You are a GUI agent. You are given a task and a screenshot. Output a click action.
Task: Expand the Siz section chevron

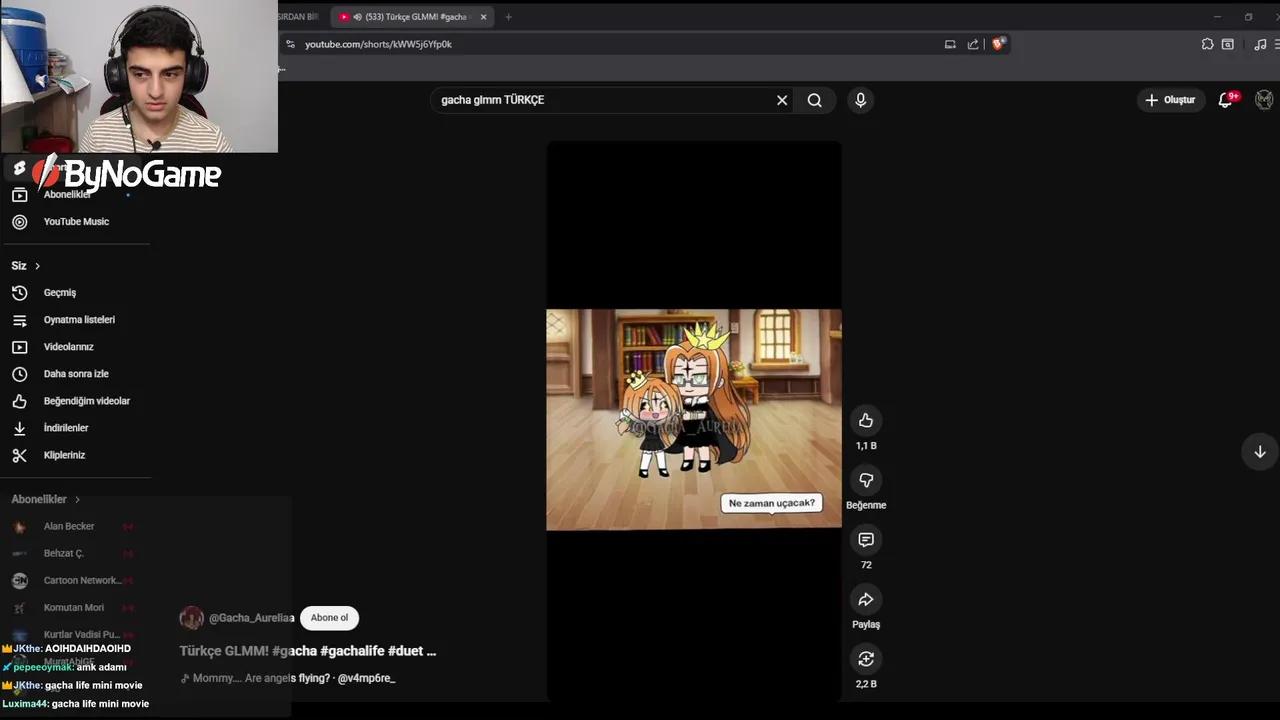37,266
